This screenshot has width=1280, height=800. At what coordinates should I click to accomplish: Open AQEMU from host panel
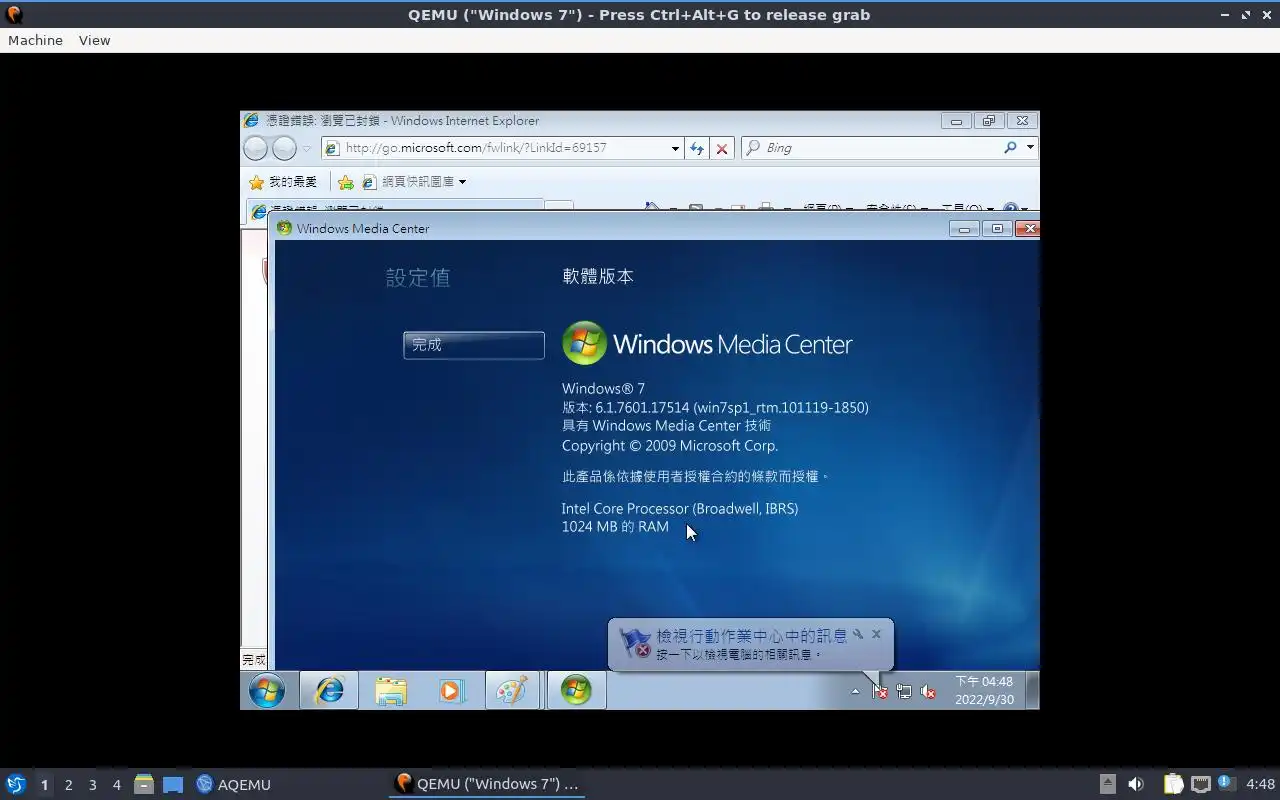[x=233, y=784]
